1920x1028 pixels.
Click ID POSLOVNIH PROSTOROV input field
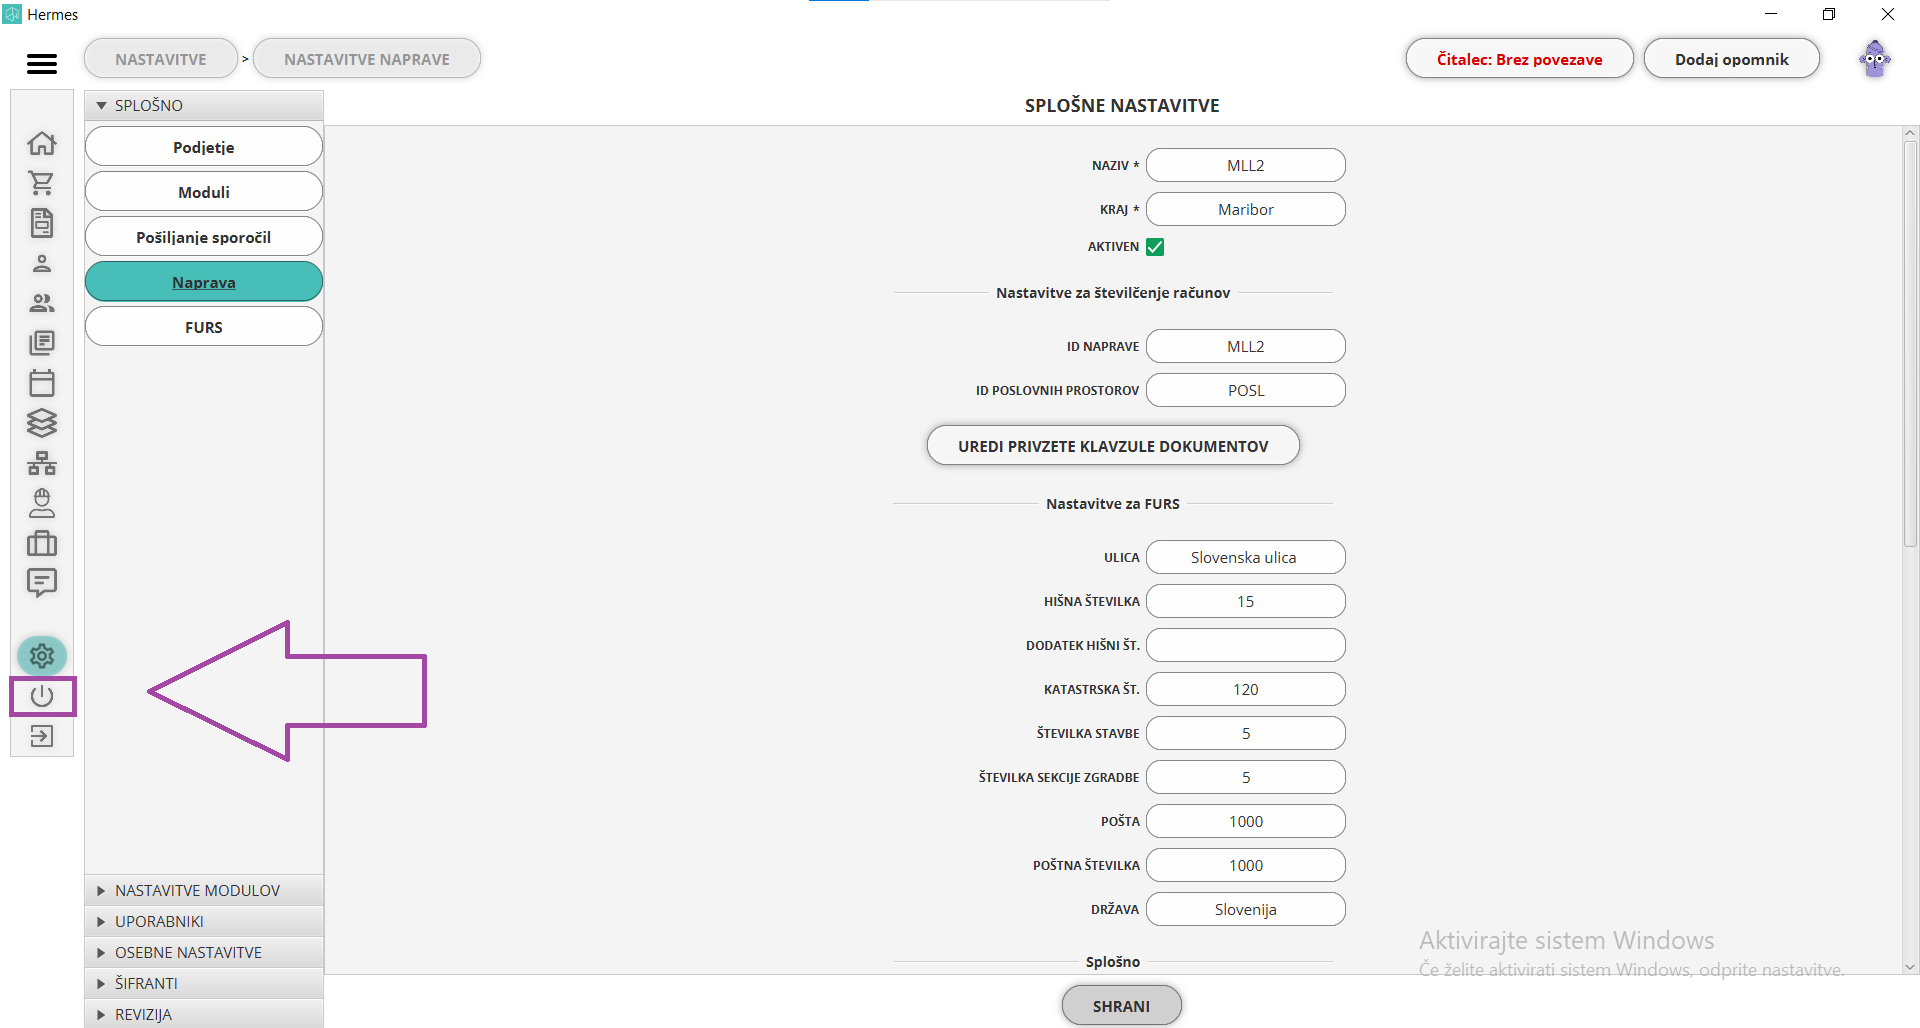[1246, 390]
